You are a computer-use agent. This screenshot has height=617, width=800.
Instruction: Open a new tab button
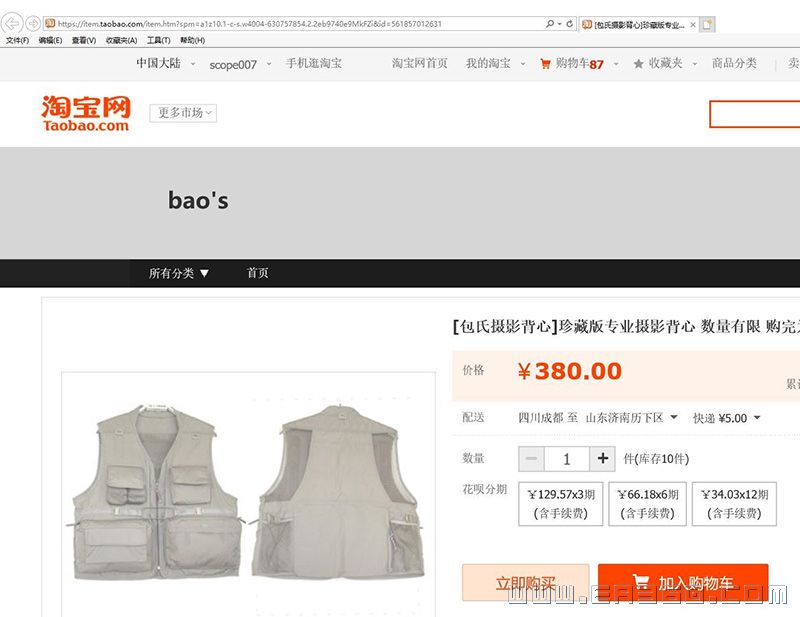click(707, 24)
